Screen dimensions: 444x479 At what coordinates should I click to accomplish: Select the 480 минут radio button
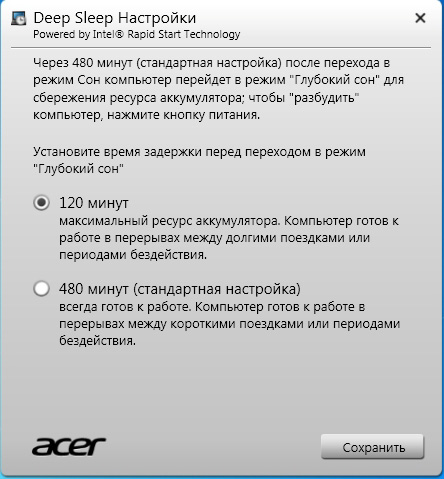click(41, 289)
